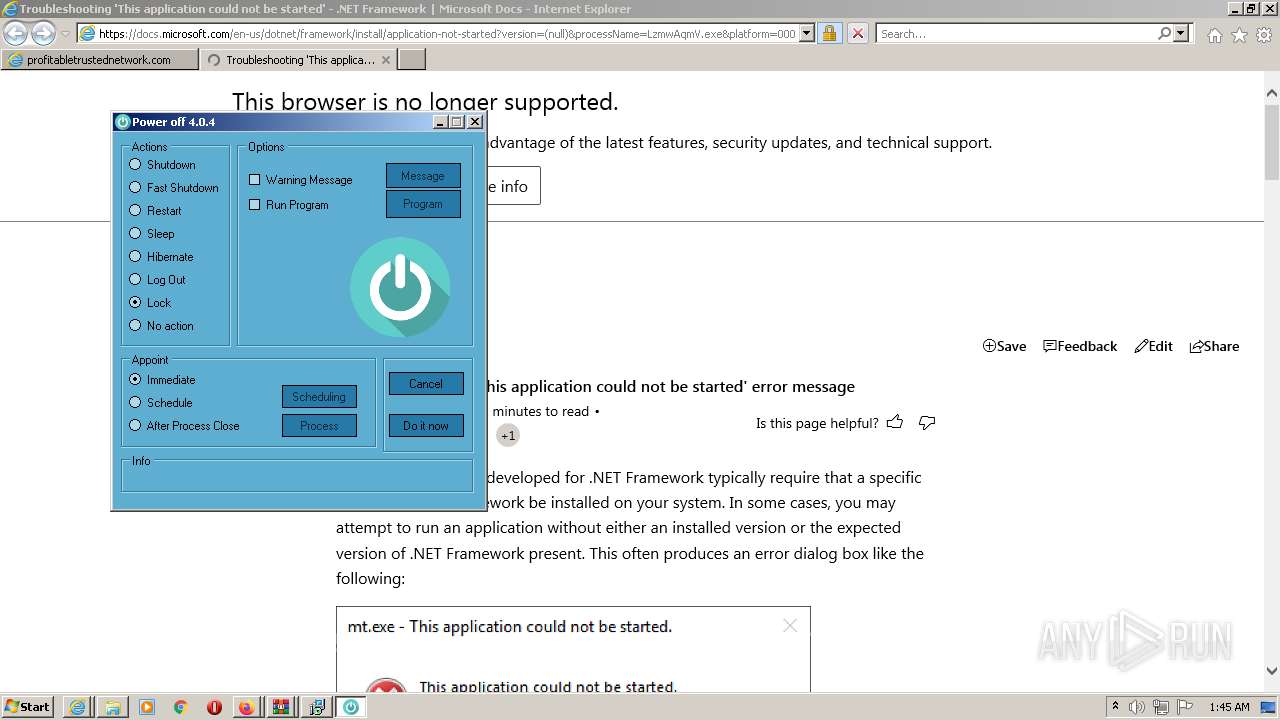The image size is (1280, 720).
Task: Click the scrollbar down arrow
Action: [x=1272, y=672]
